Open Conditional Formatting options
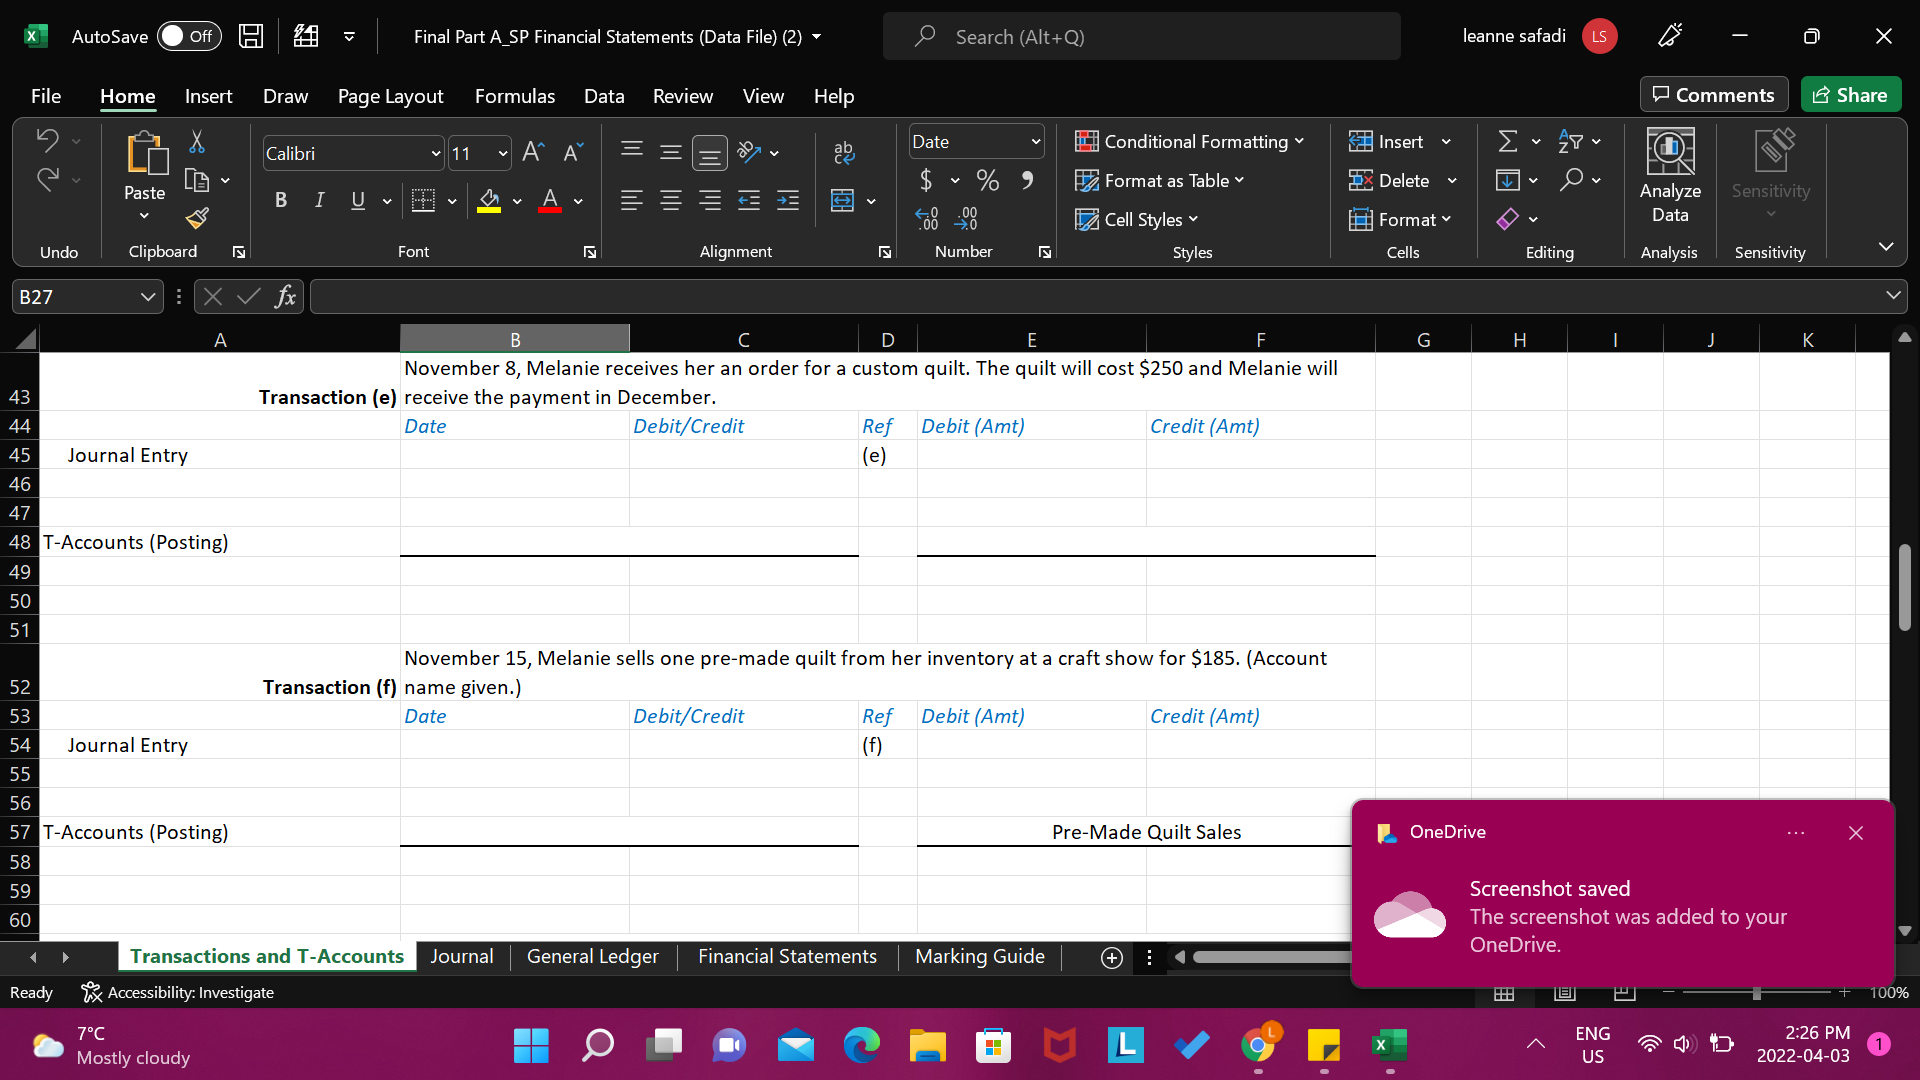This screenshot has width=1920, height=1080. [x=1188, y=141]
